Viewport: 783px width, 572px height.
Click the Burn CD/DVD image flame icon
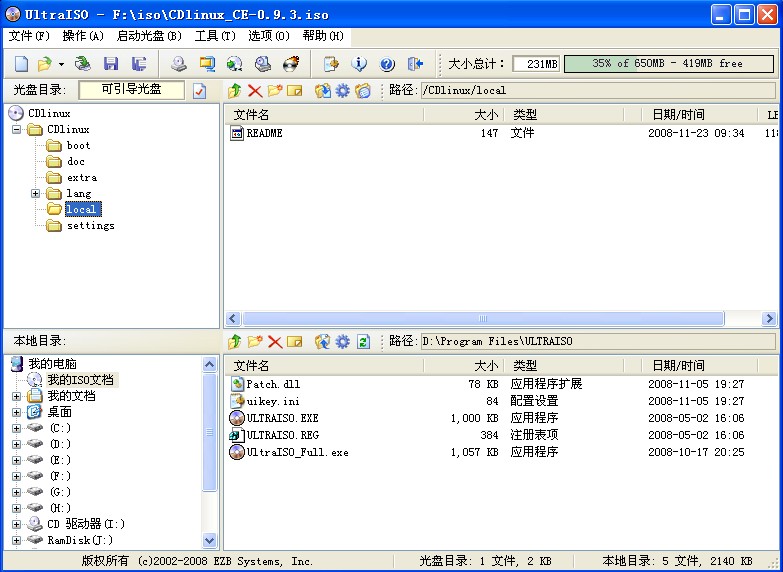point(291,64)
